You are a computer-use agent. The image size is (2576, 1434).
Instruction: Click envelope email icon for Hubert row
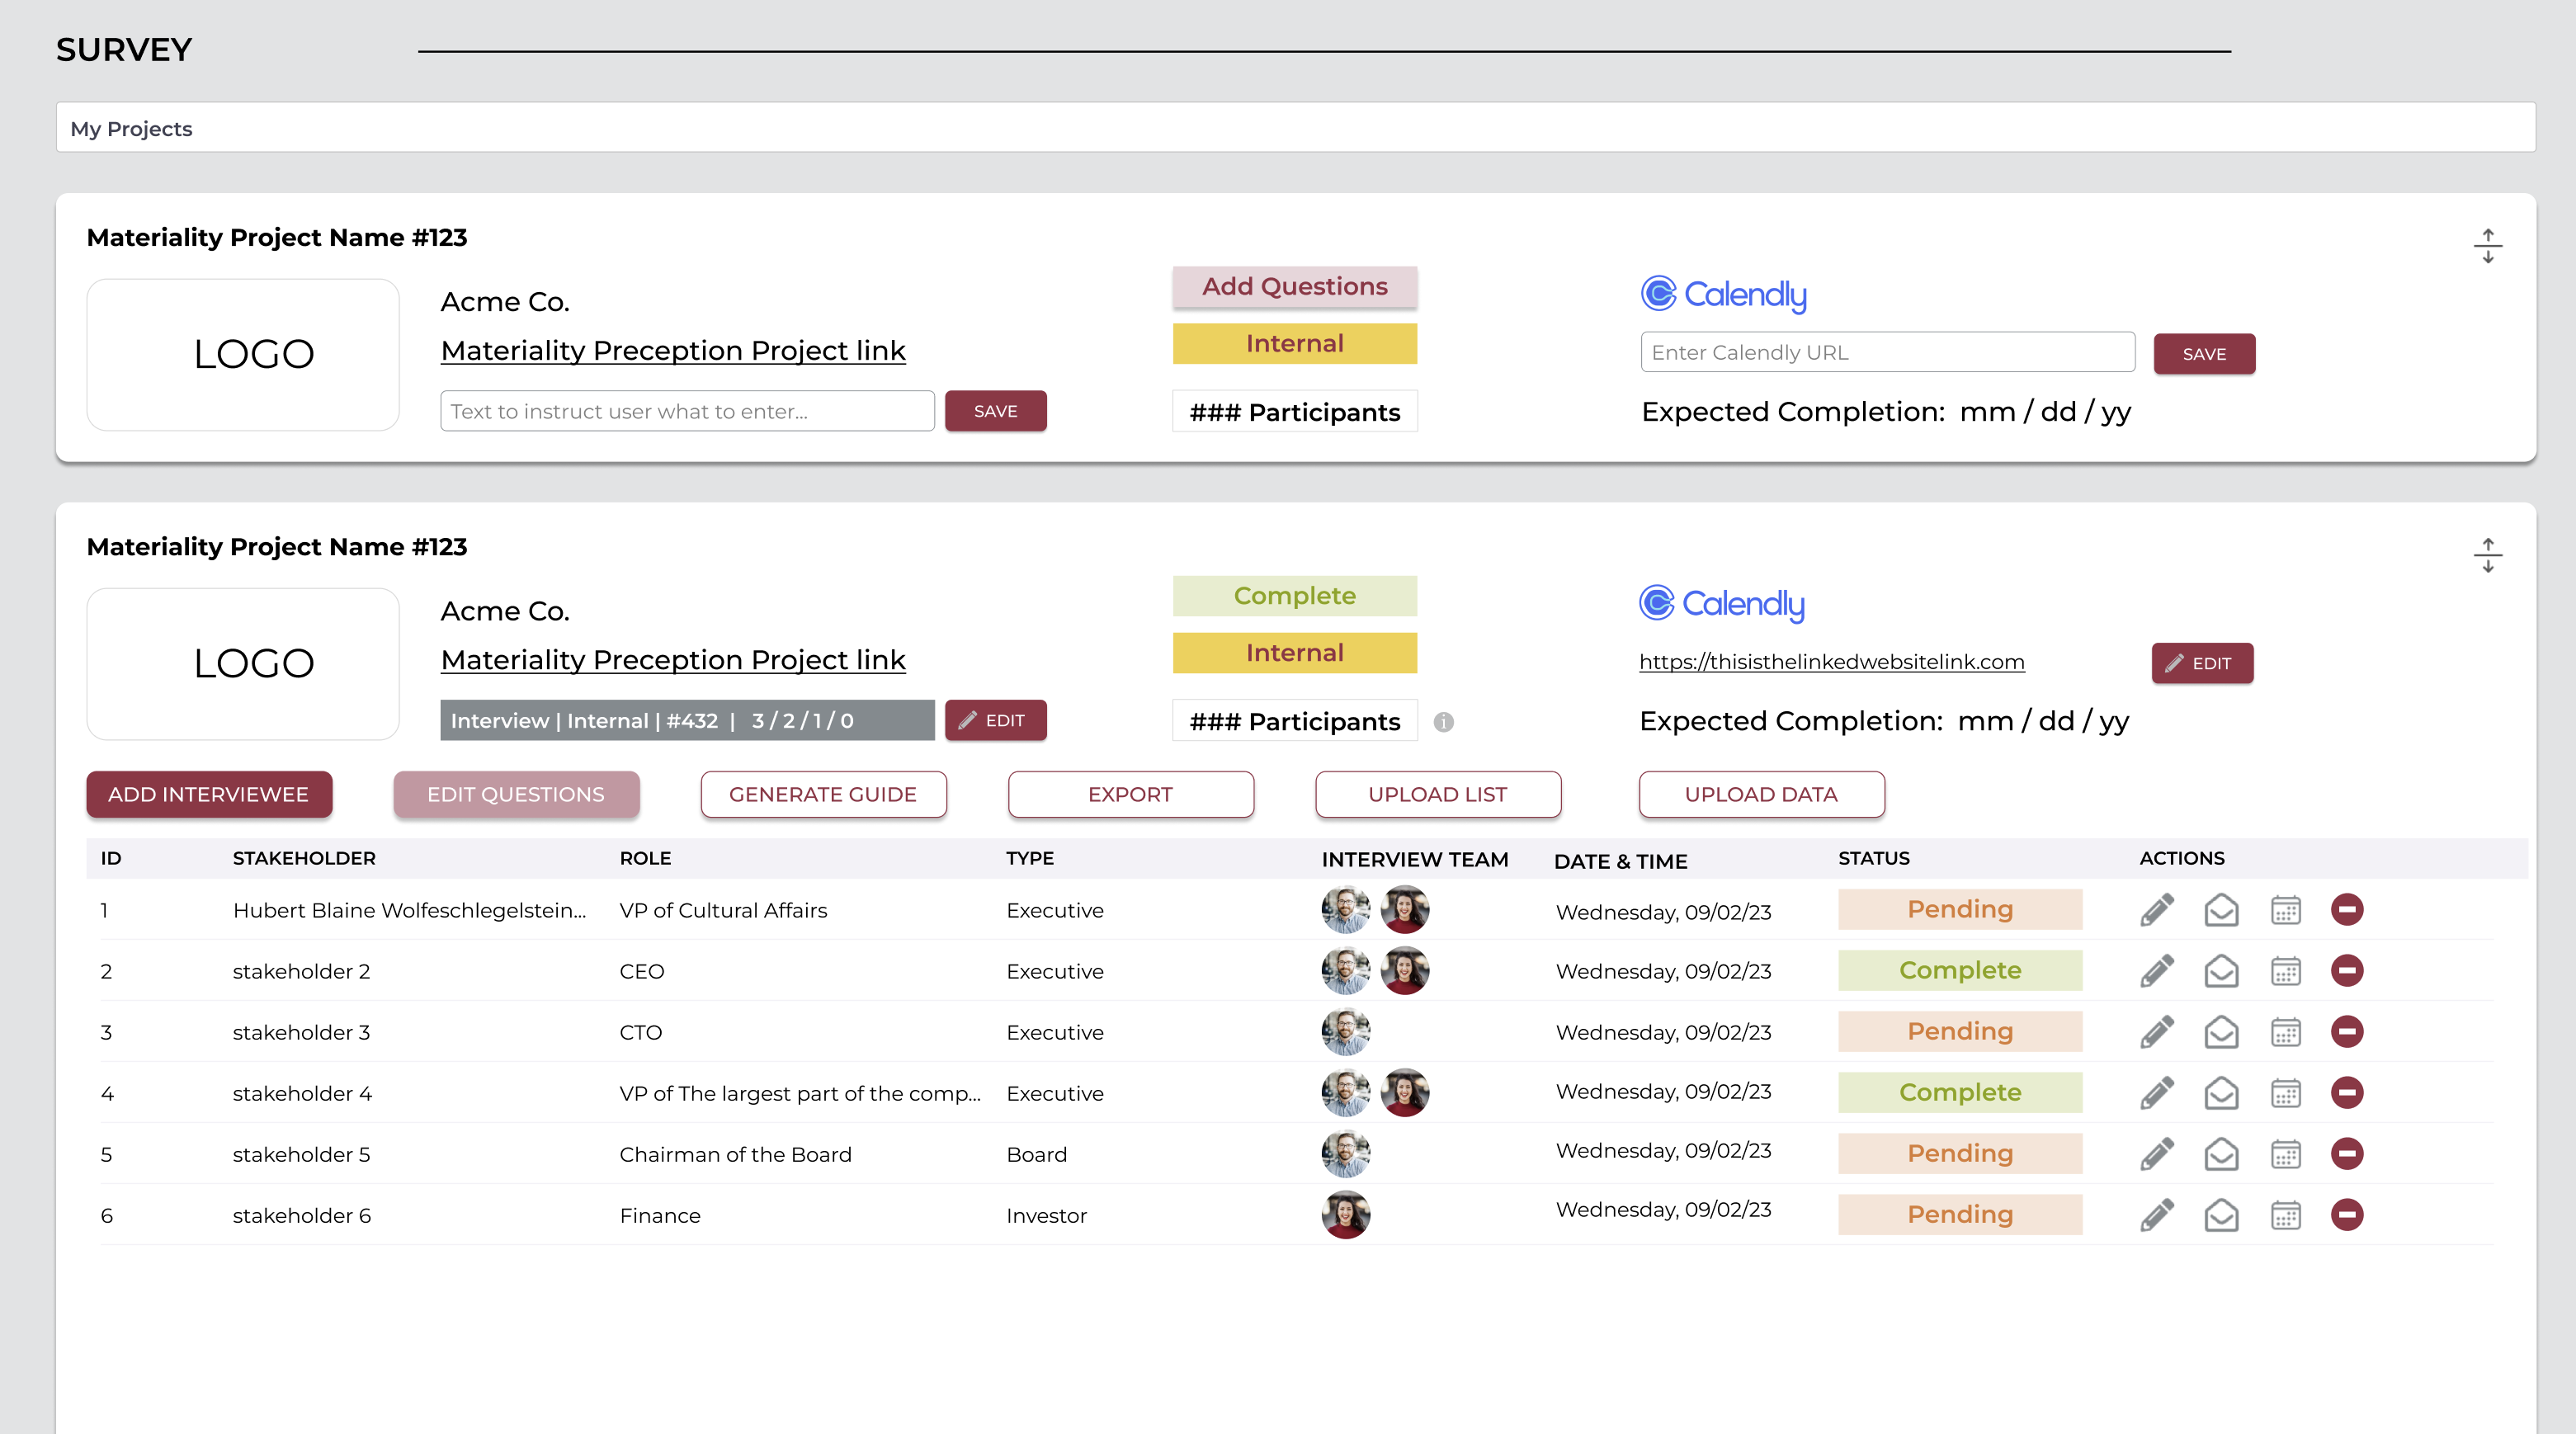coord(2221,909)
